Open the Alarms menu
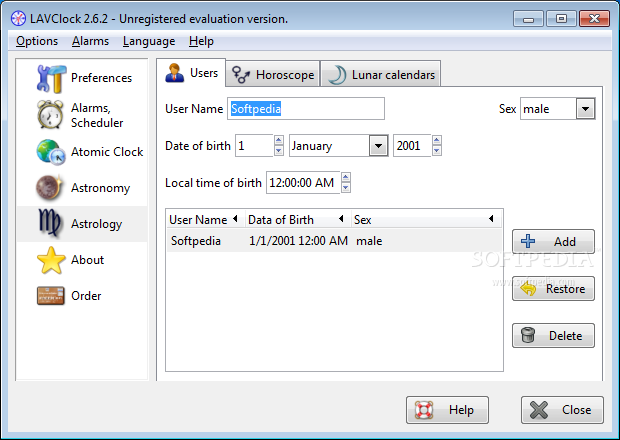Image resolution: width=620 pixels, height=440 pixels. tap(90, 41)
